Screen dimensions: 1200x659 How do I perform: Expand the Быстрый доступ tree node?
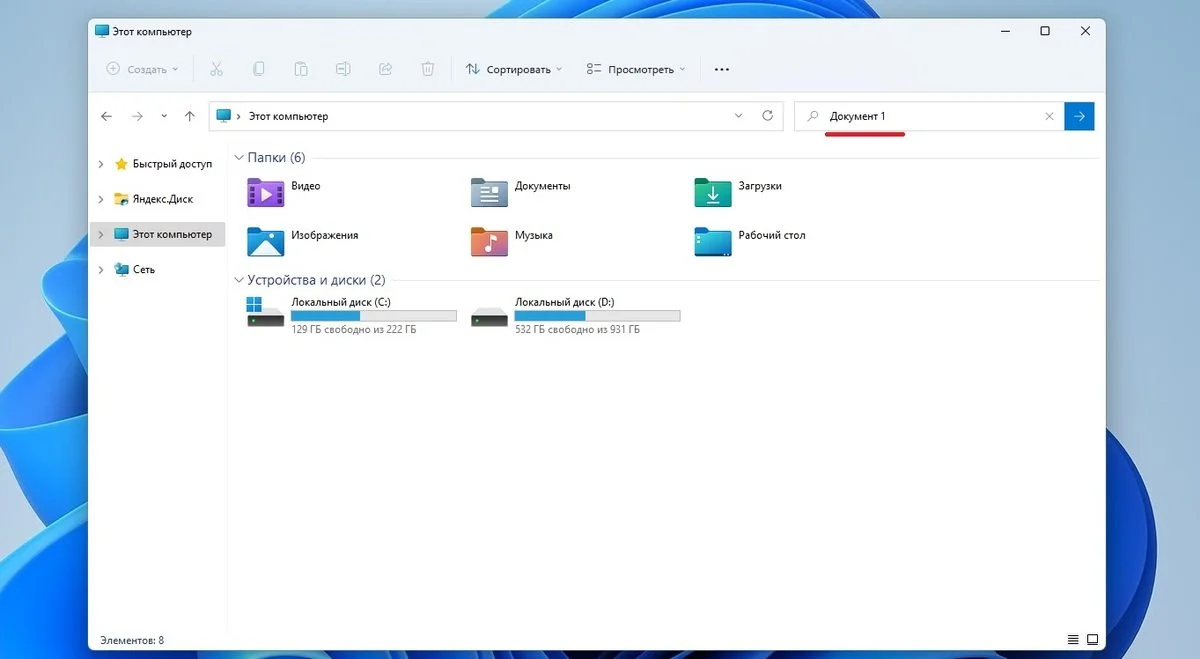(101, 164)
